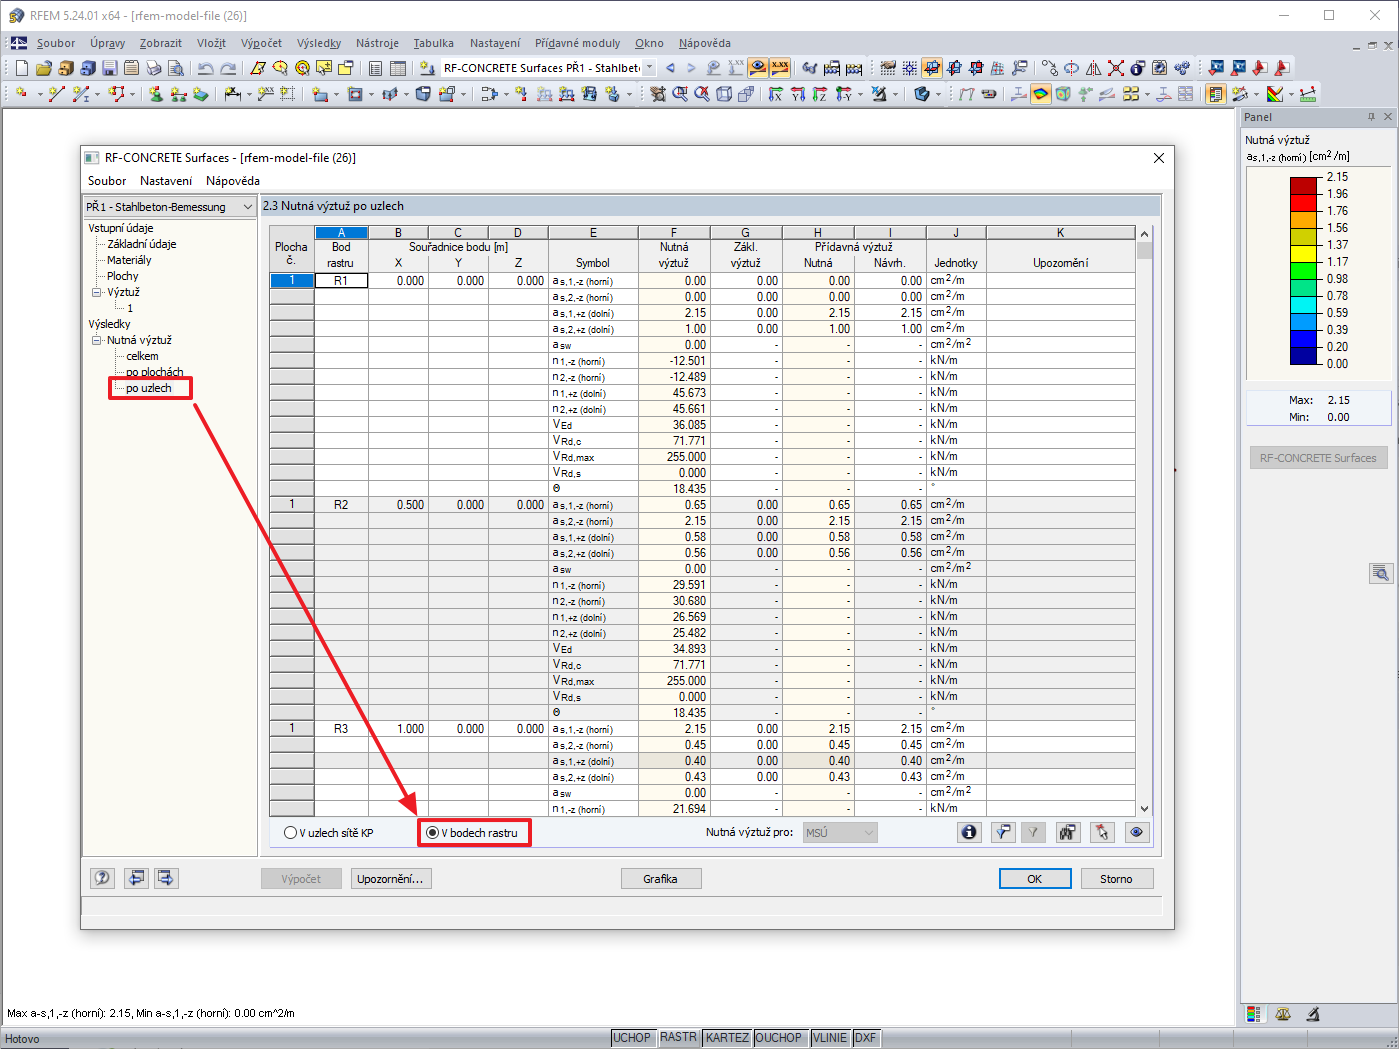Toggle OUCHOP object snap in status bar
Image resolution: width=1399 pixels, height=1049 pixels.
coord(779,1038)
